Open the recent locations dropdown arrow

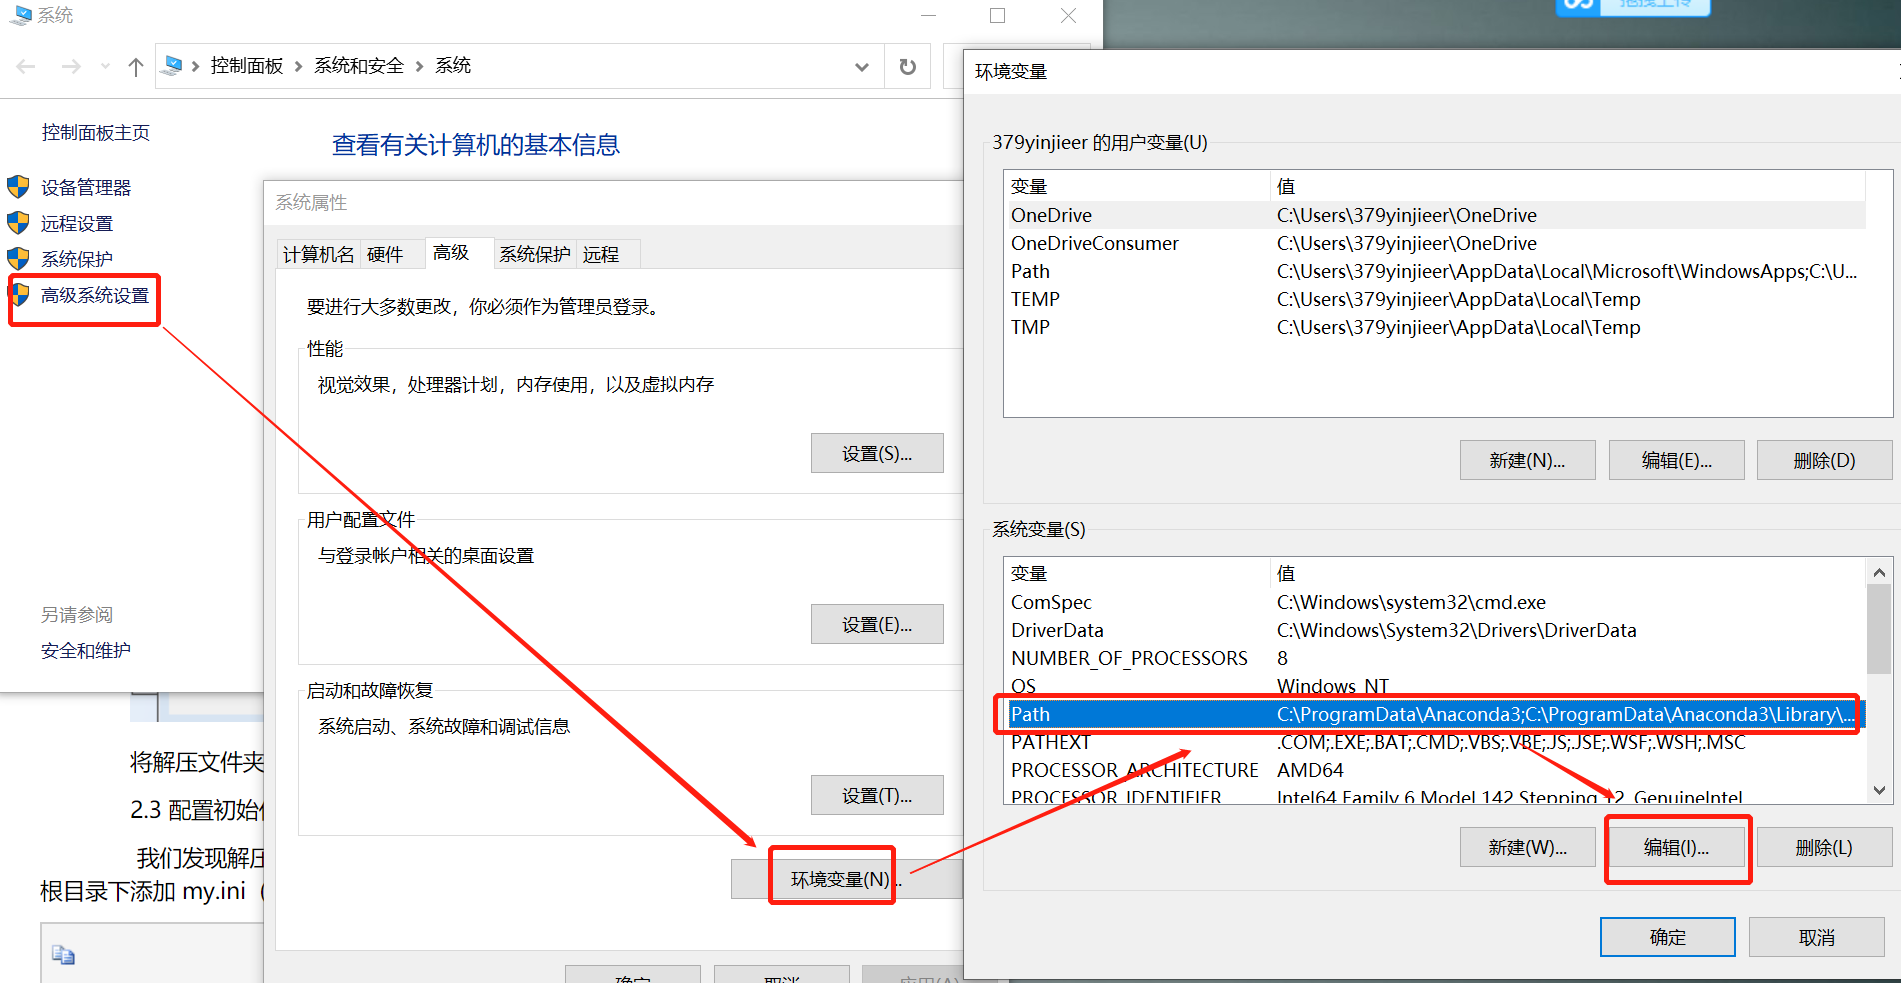pos(105,67)
